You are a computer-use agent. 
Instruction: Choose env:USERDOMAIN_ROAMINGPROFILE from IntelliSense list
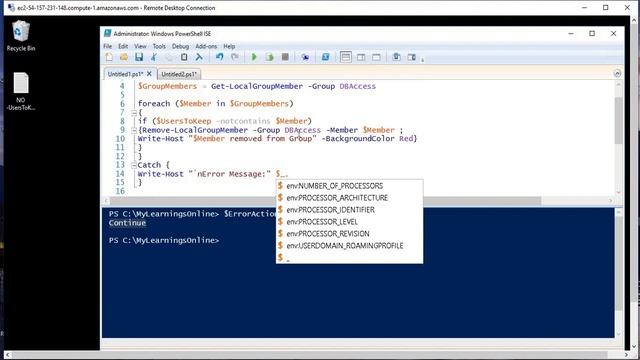pyautogui.click(x=349, y=245)
